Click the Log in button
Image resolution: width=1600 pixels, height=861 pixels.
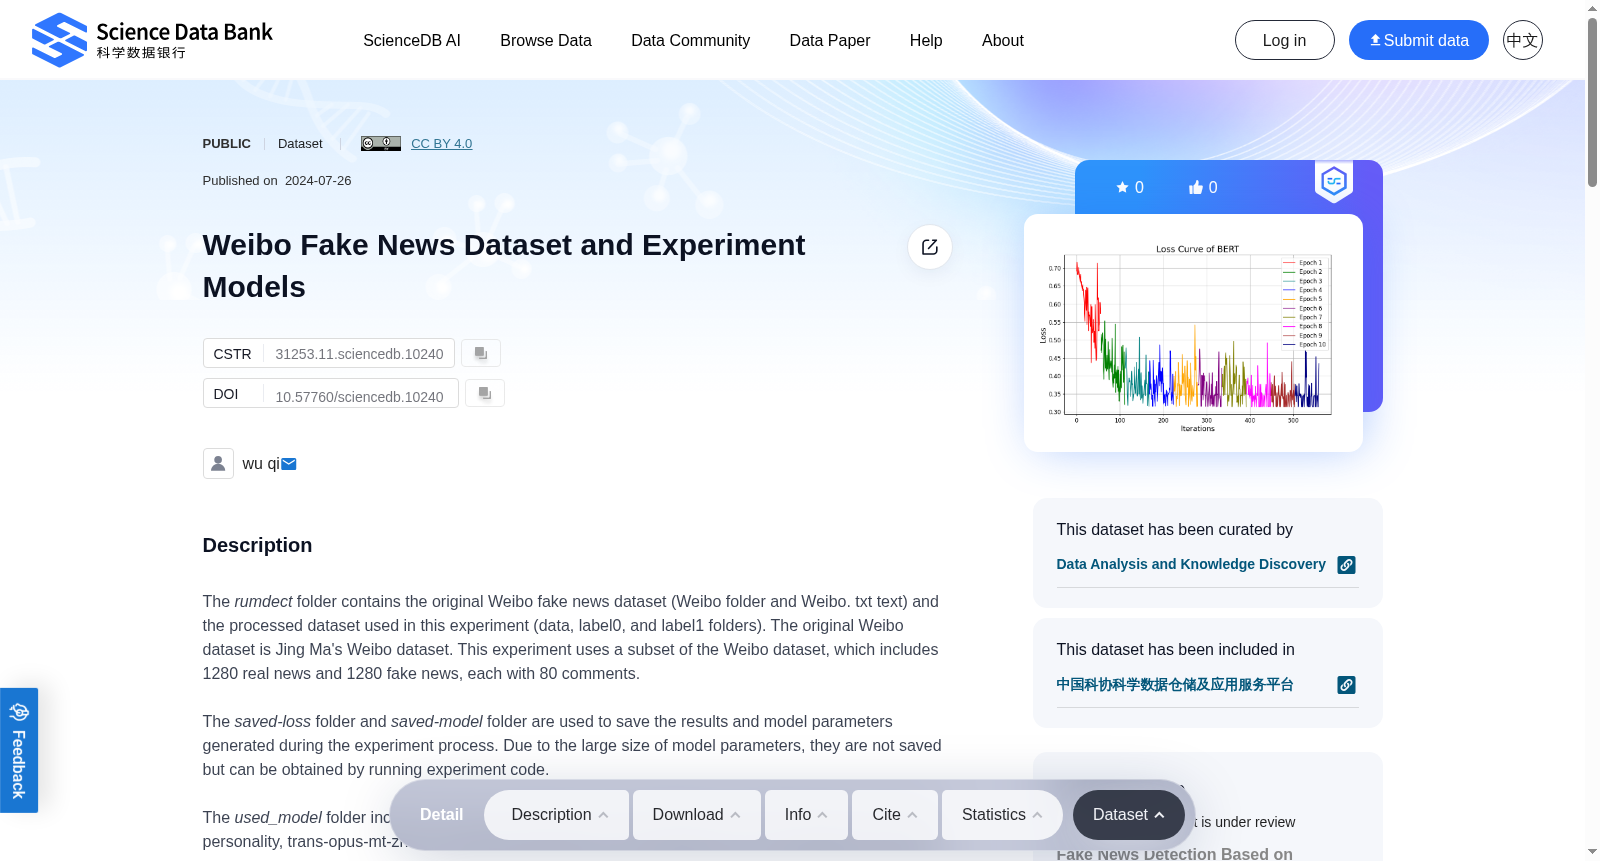tap(1285, 40)
